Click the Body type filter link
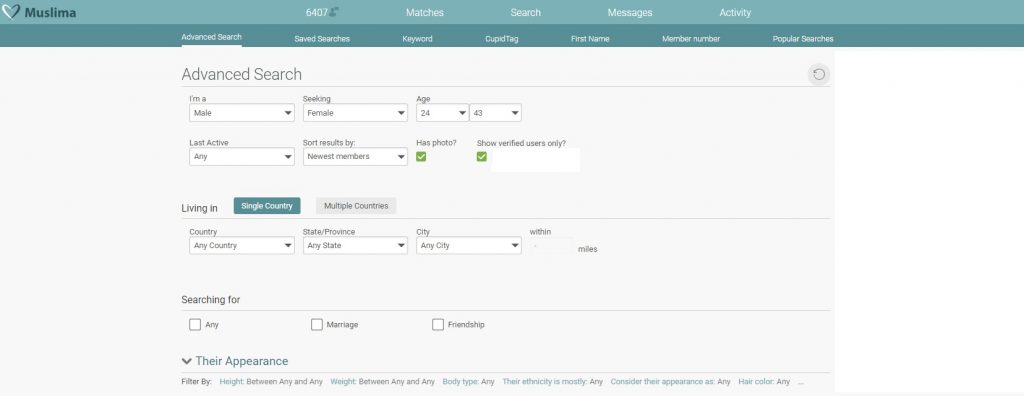 (460, 382)
